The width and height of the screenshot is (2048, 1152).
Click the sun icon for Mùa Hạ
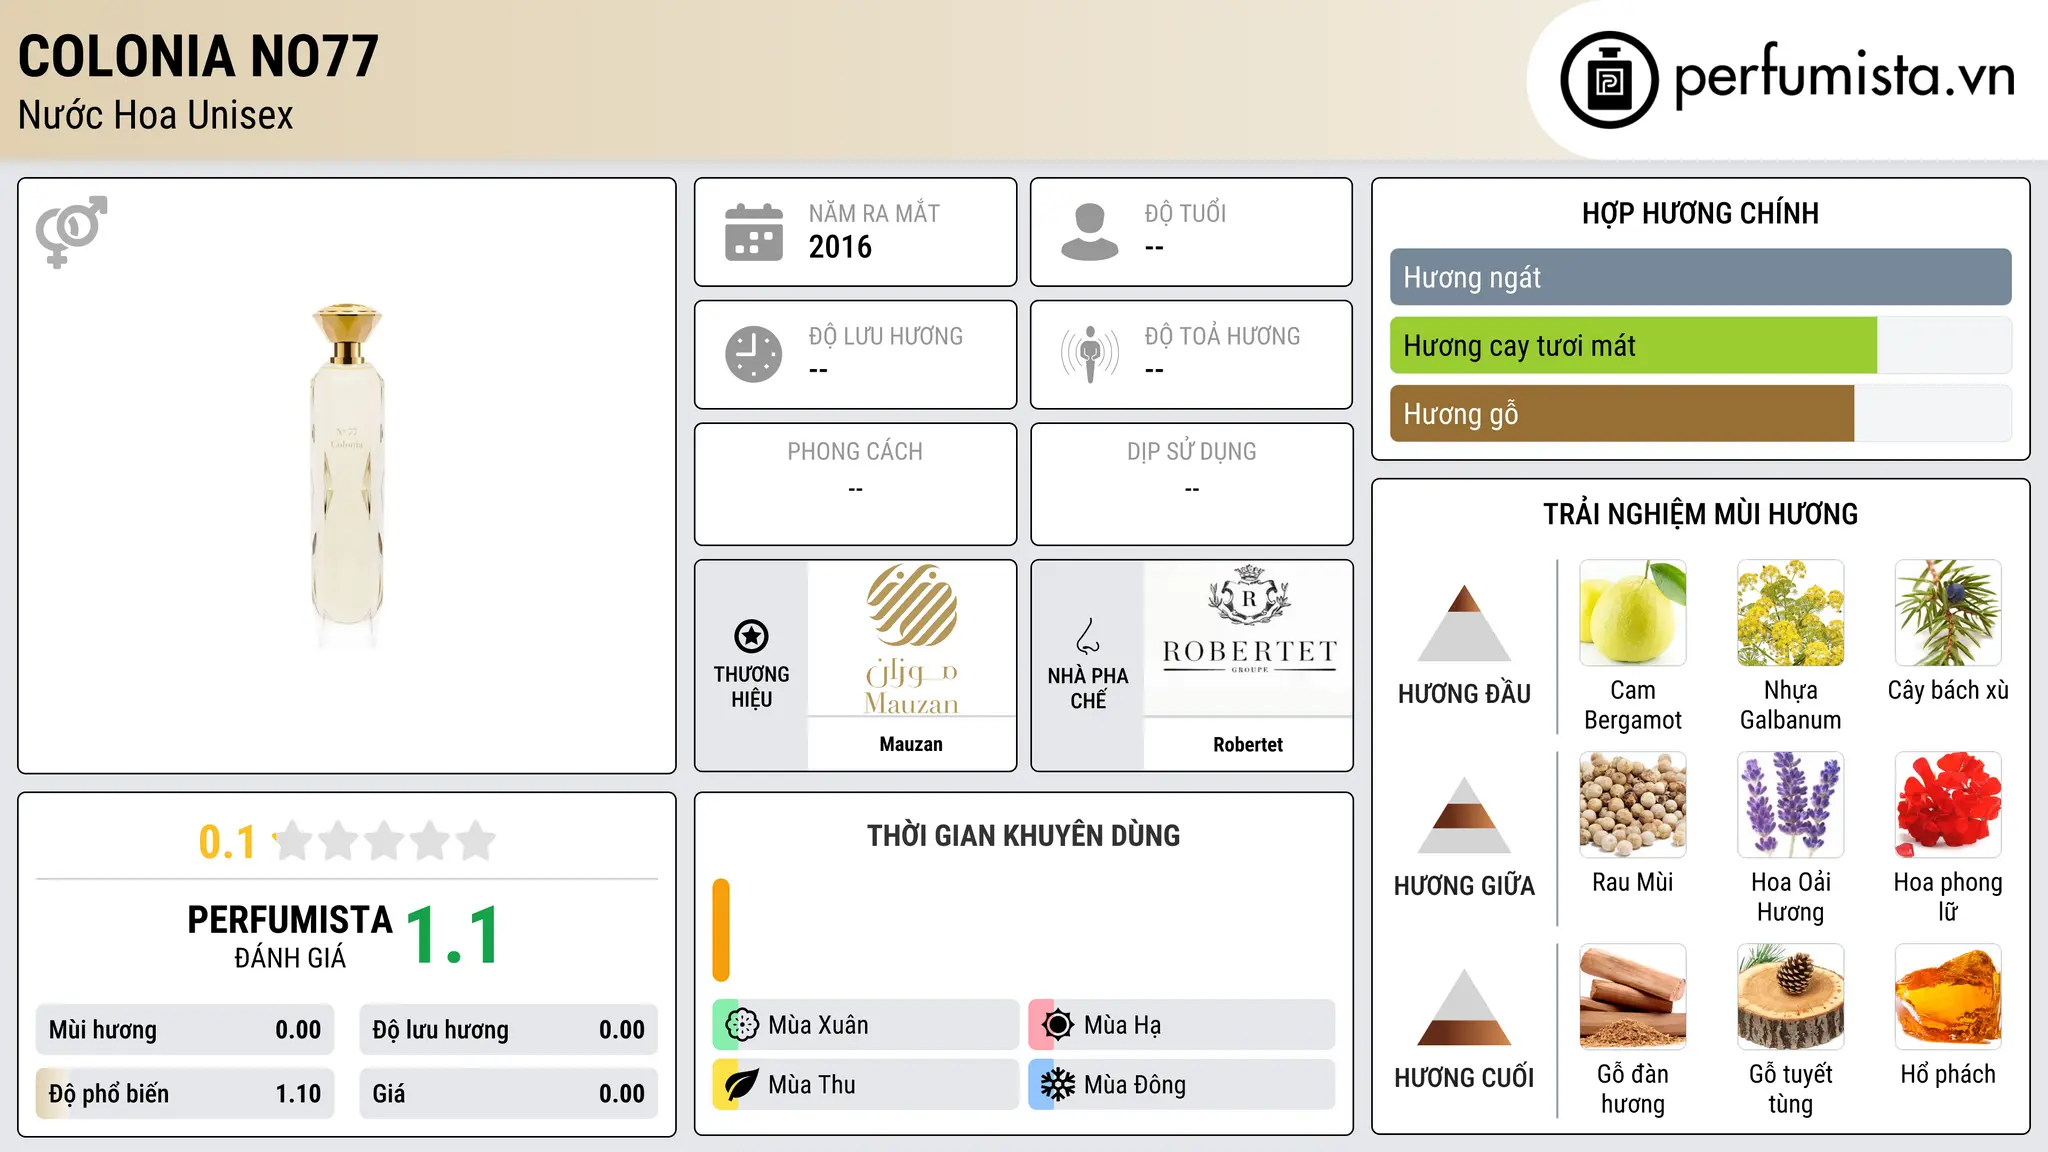pos(1057,1025)
